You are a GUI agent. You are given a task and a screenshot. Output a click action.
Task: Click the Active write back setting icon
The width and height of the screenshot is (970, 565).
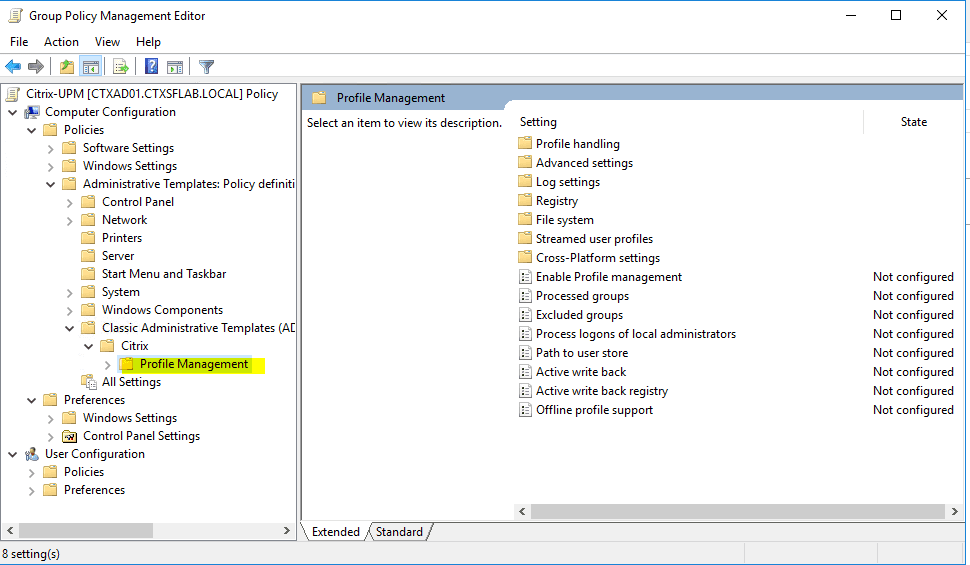coord(525,372)
